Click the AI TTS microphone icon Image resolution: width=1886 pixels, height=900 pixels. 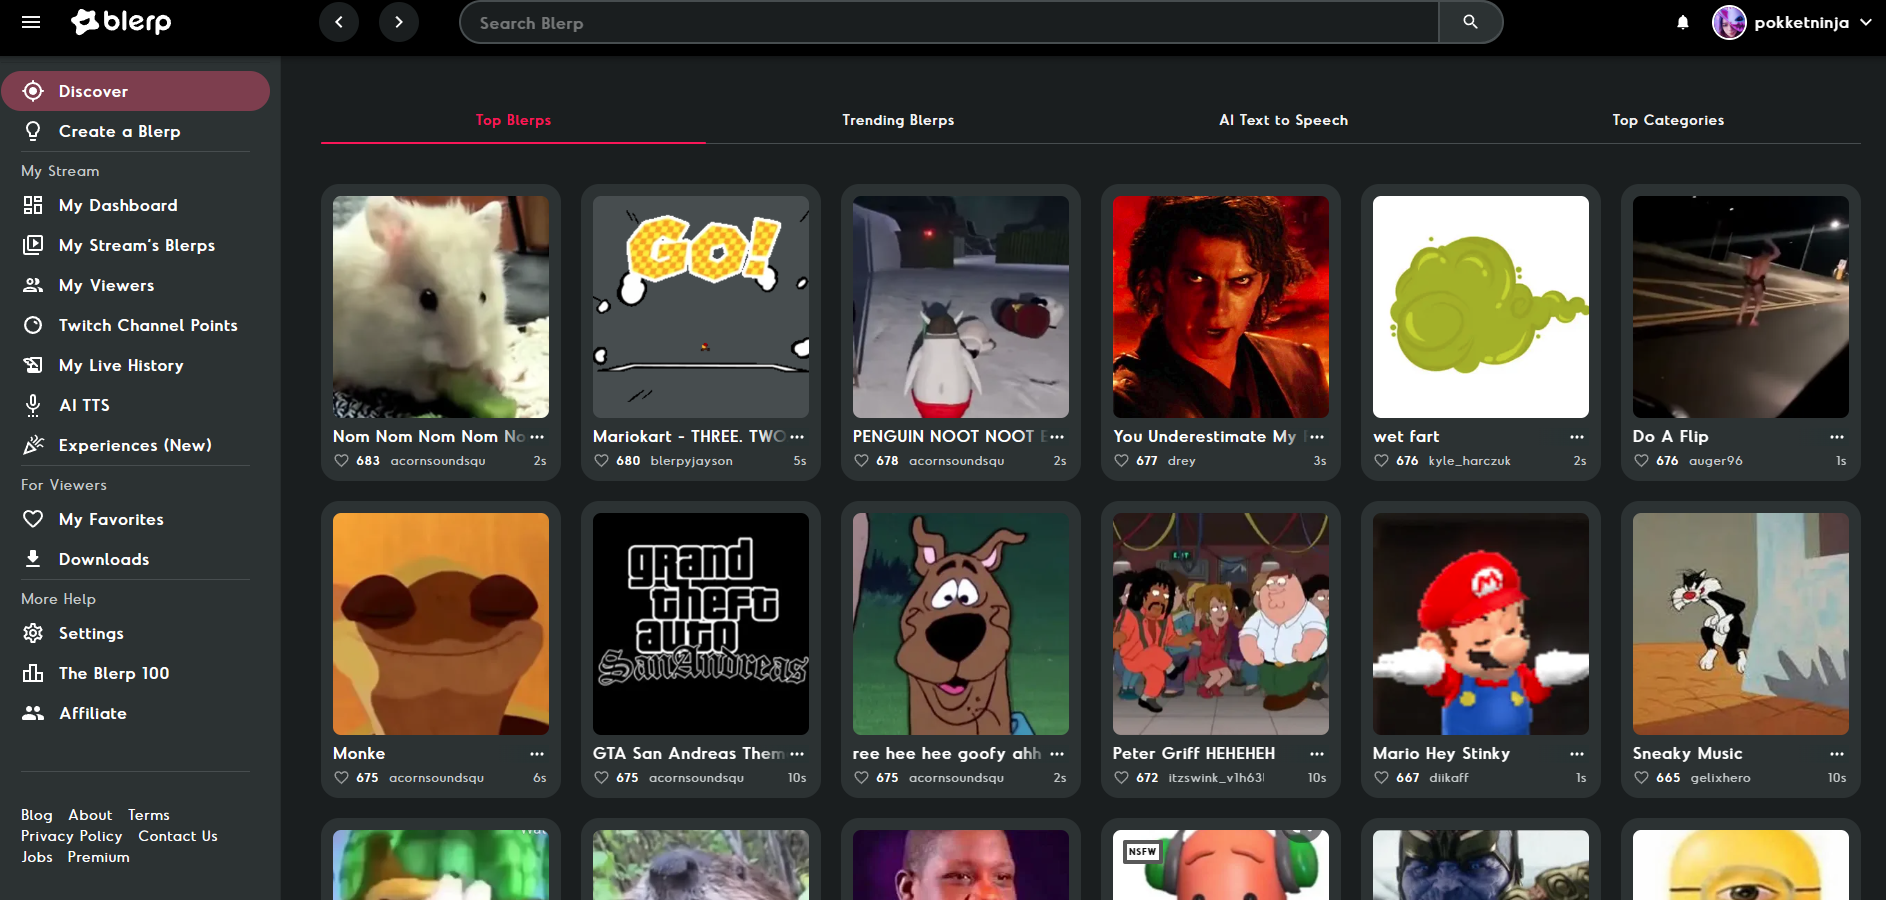[33, 405]
